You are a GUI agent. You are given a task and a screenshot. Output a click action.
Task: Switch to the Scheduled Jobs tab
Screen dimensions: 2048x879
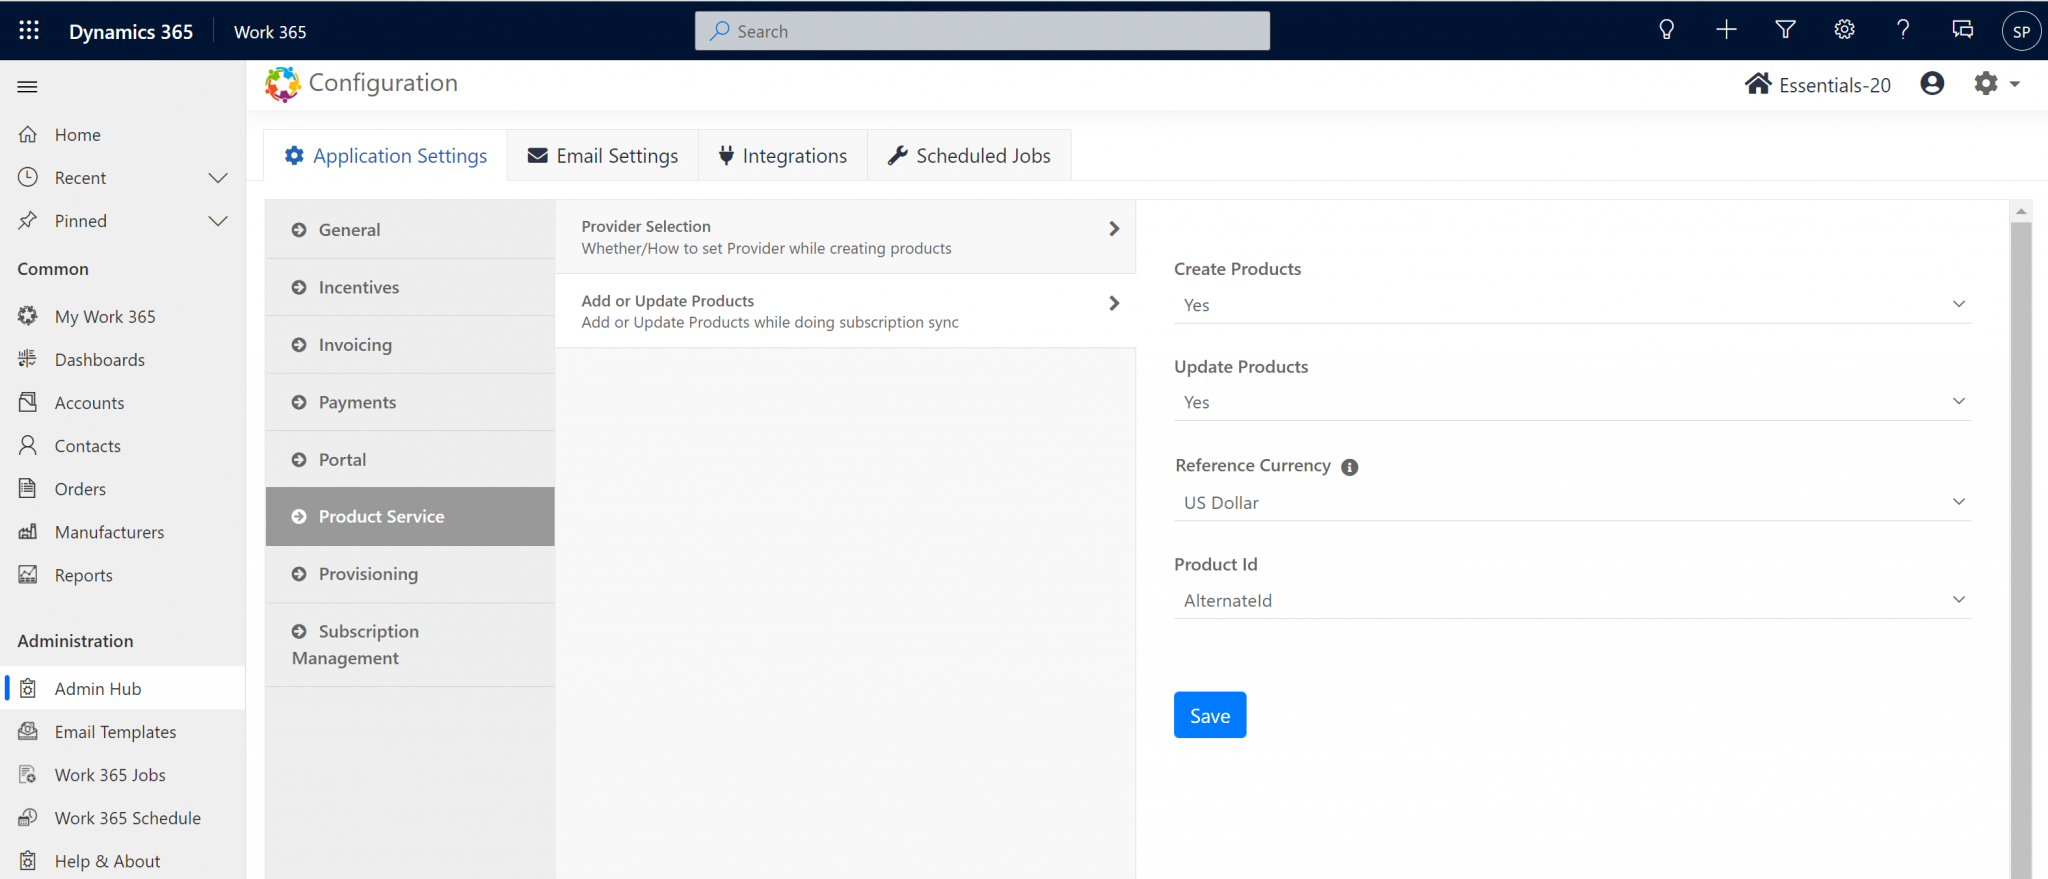[x=969, y=156]
